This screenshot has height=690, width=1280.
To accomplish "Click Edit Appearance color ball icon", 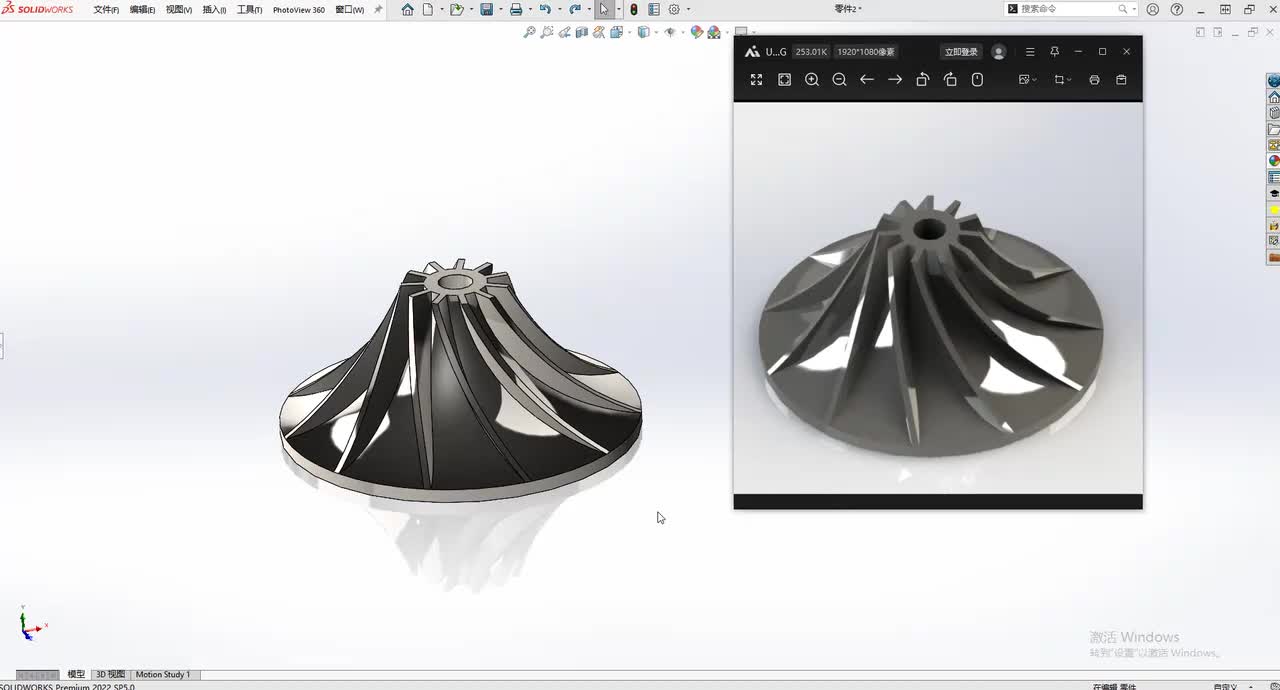I will click(697, 32).
